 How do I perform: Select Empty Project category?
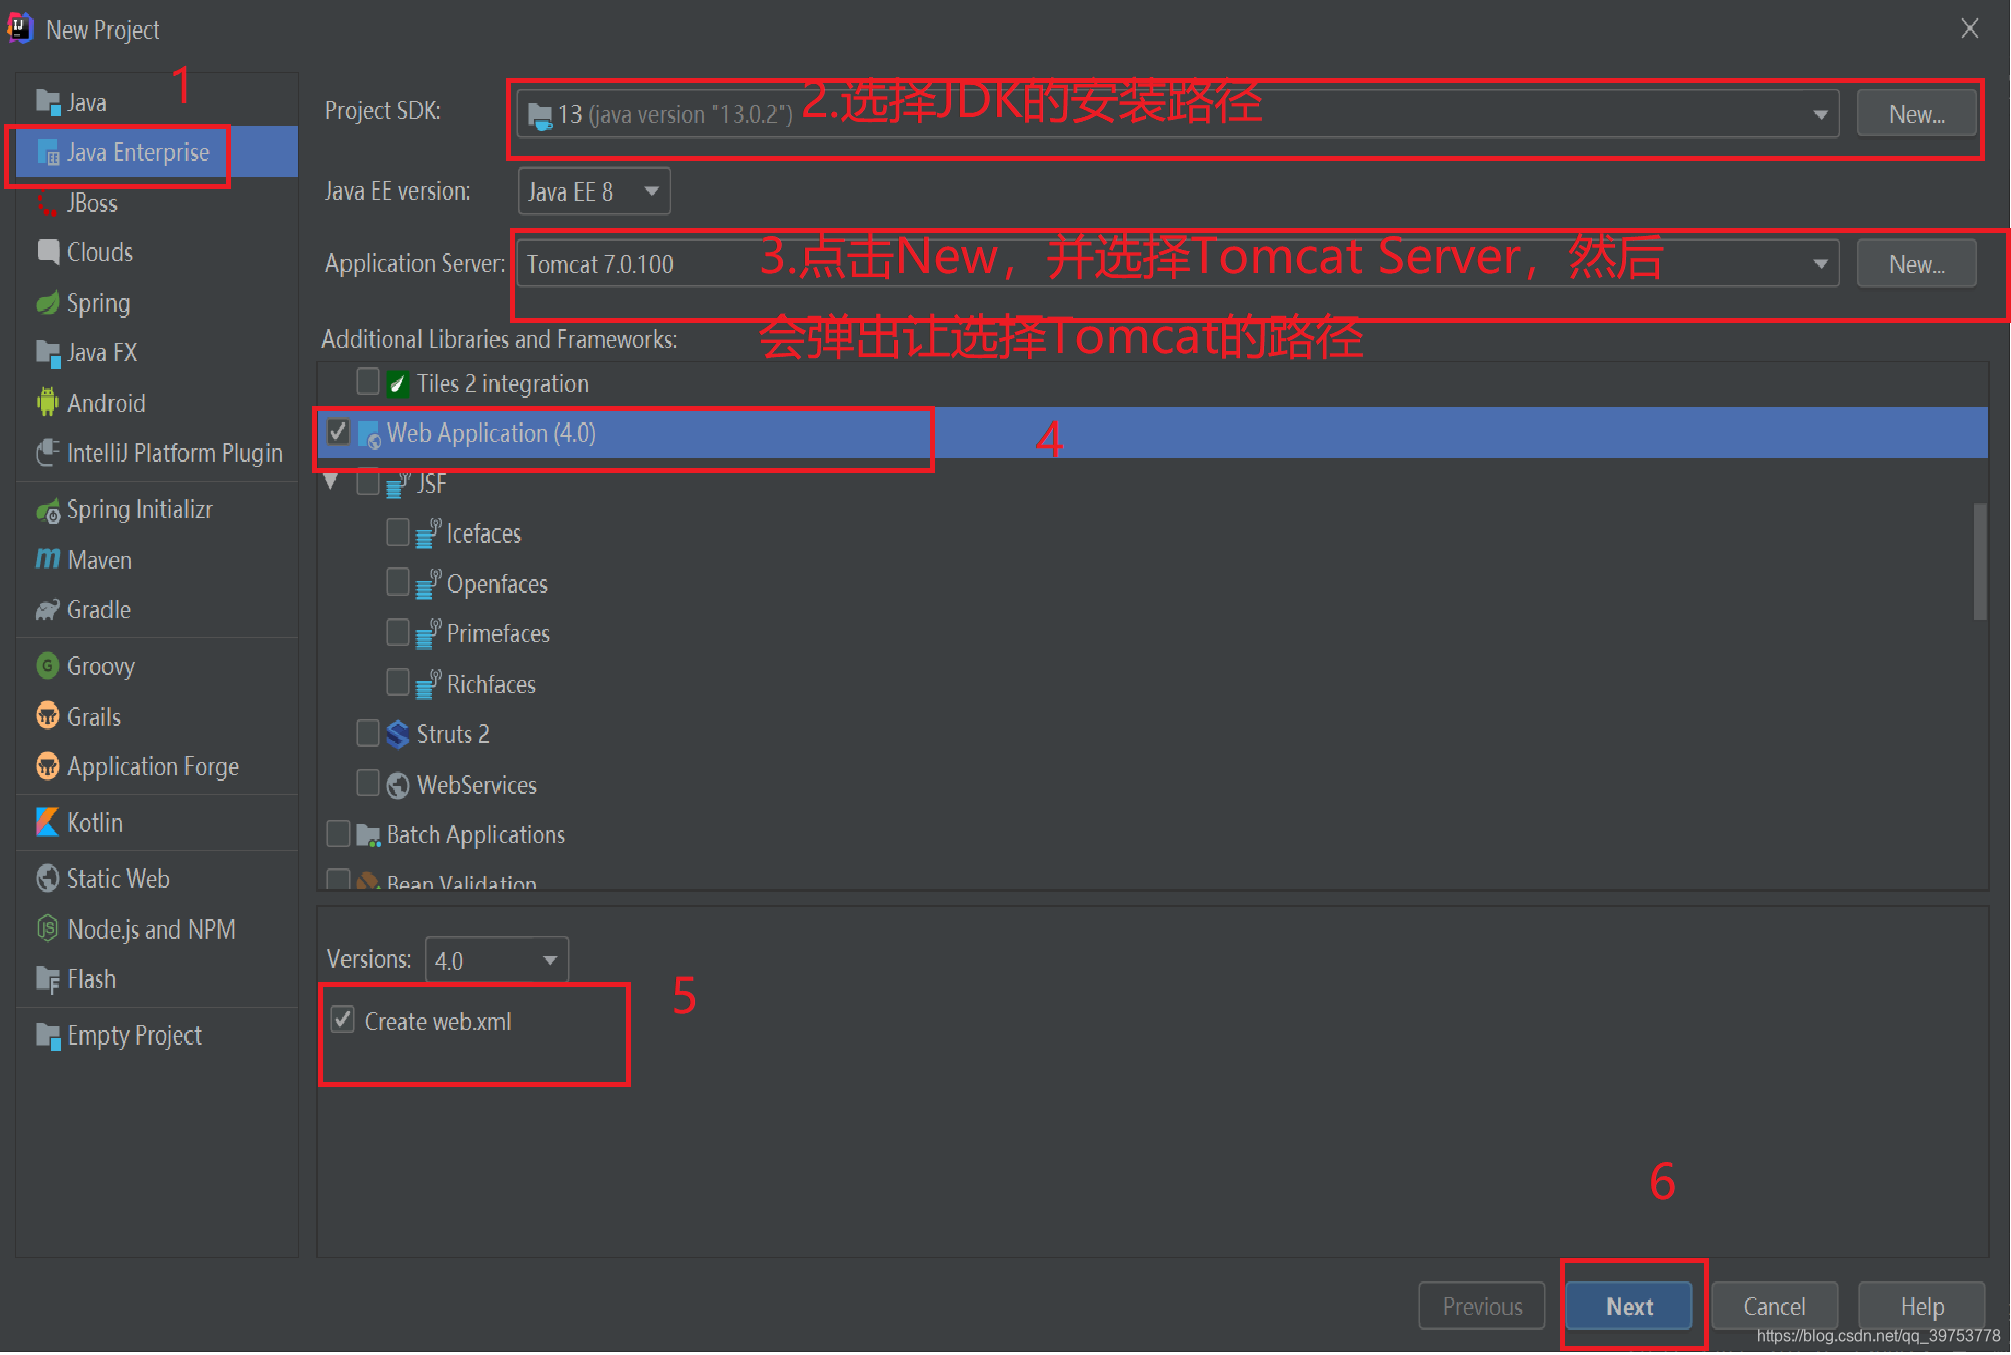(158, 1036)
